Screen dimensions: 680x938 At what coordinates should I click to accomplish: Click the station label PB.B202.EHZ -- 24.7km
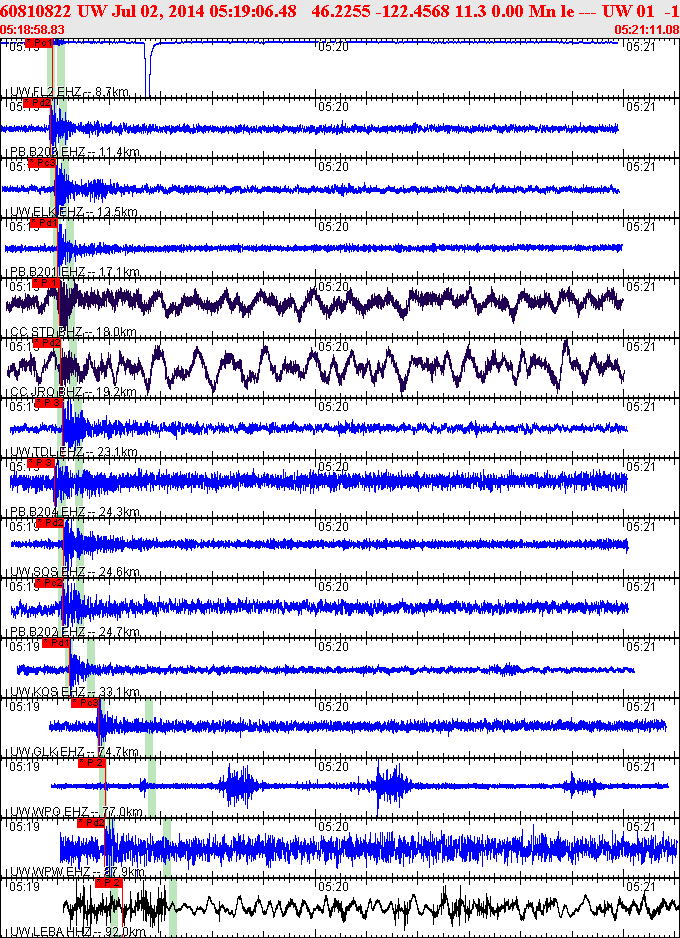coord(75,632)
